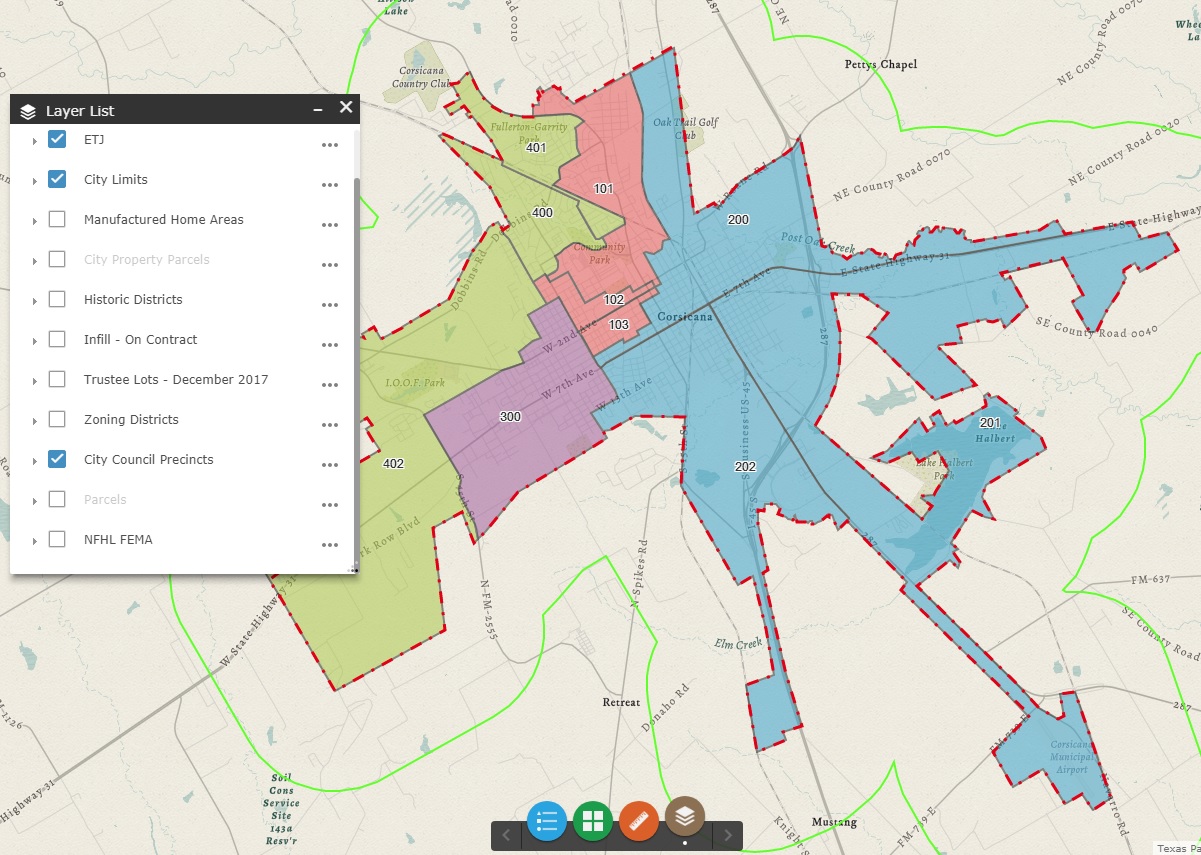This screenshot has width=1201, height=855.
Task: Open the Trustee Lots options menu
Action: point(330,385)
